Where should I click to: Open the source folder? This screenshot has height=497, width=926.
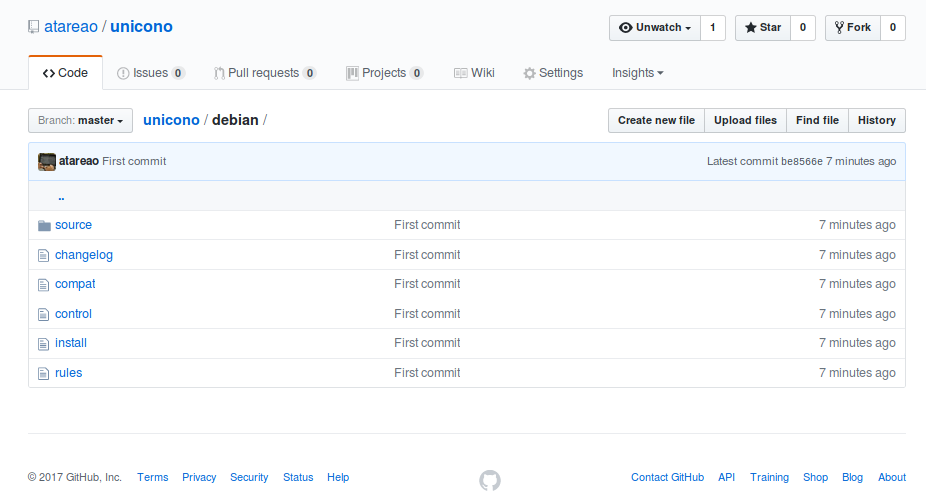click(73, 225)
